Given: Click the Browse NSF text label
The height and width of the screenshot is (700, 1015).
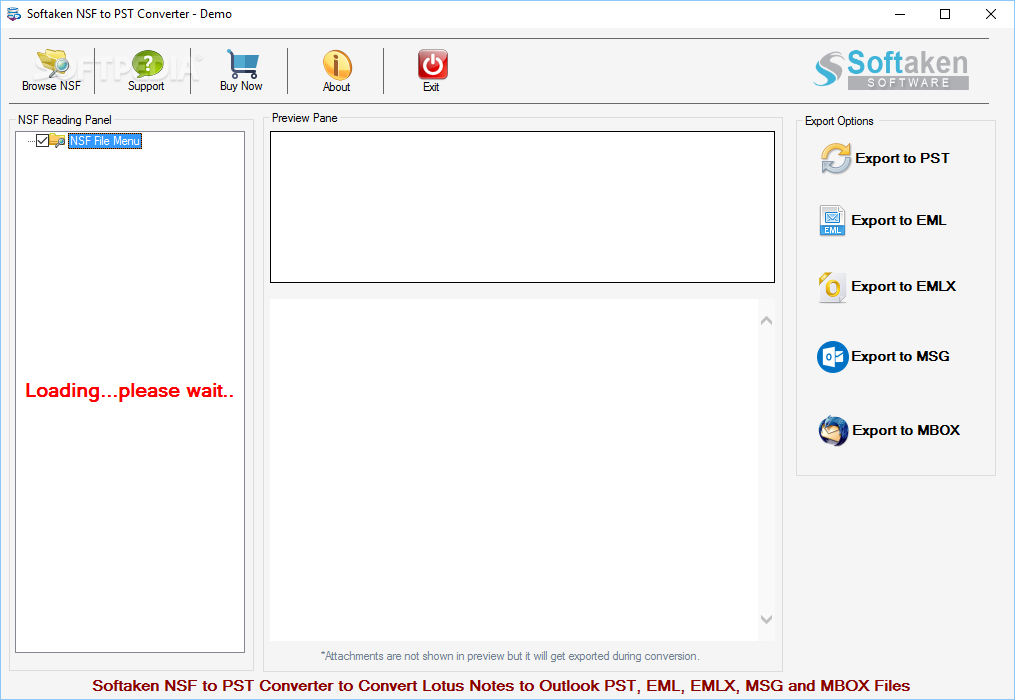Looking at the screenshot, I should tap(51, 86).
